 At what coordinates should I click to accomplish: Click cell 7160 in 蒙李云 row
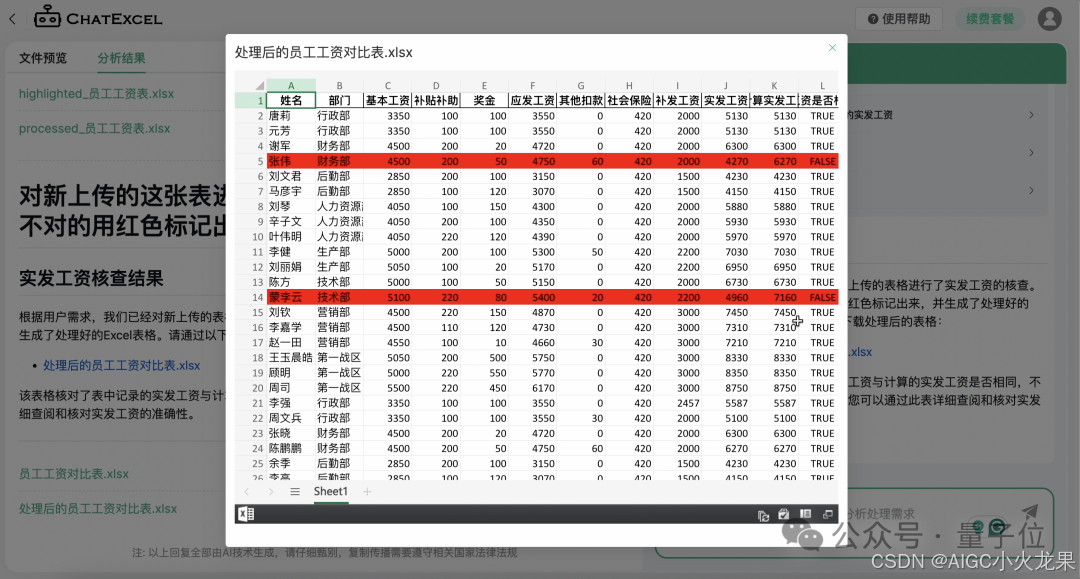point(774,297)
